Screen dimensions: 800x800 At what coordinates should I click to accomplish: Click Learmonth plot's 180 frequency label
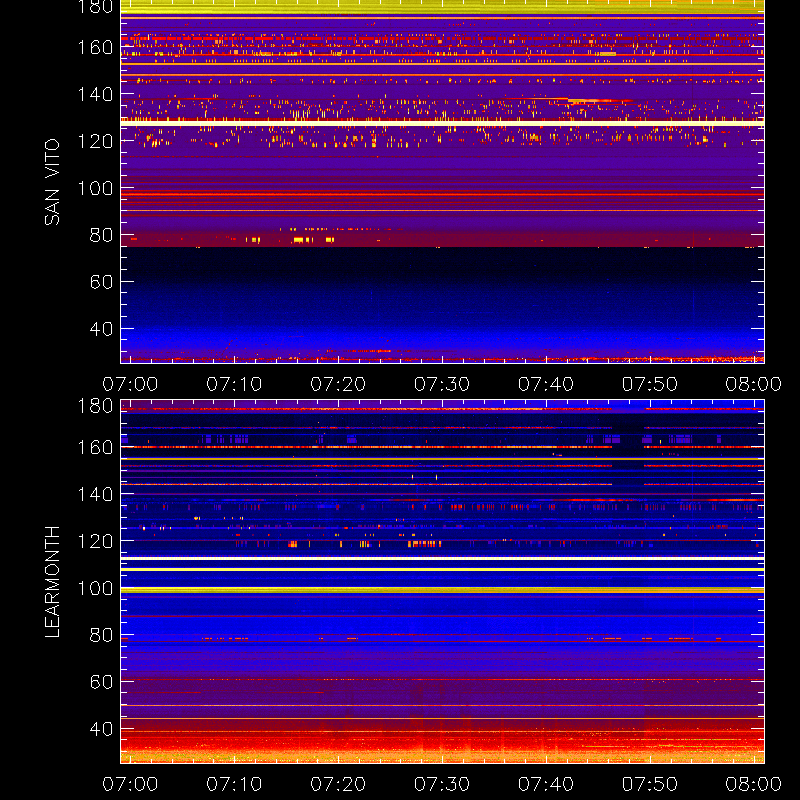95,406
